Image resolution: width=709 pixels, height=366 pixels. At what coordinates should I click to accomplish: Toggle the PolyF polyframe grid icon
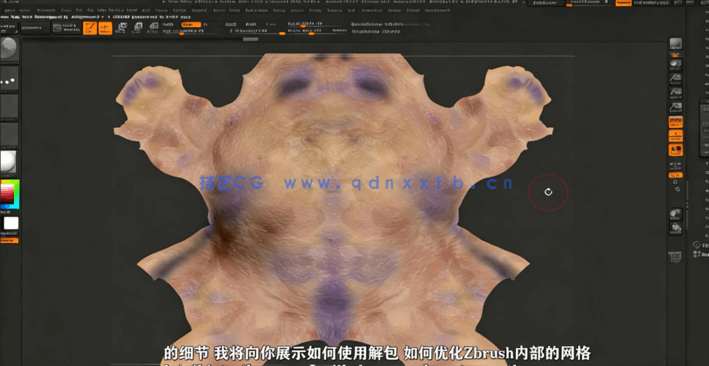[676, 257]
